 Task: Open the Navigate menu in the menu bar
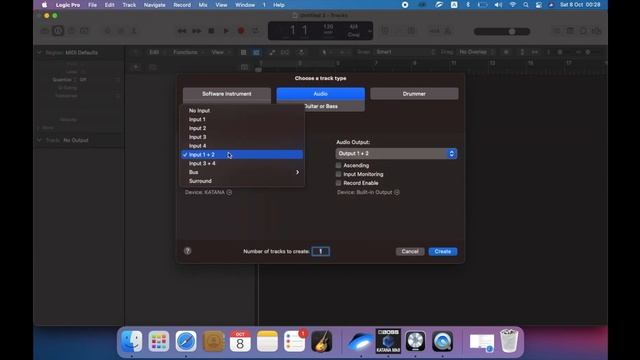tap(154, 5)
